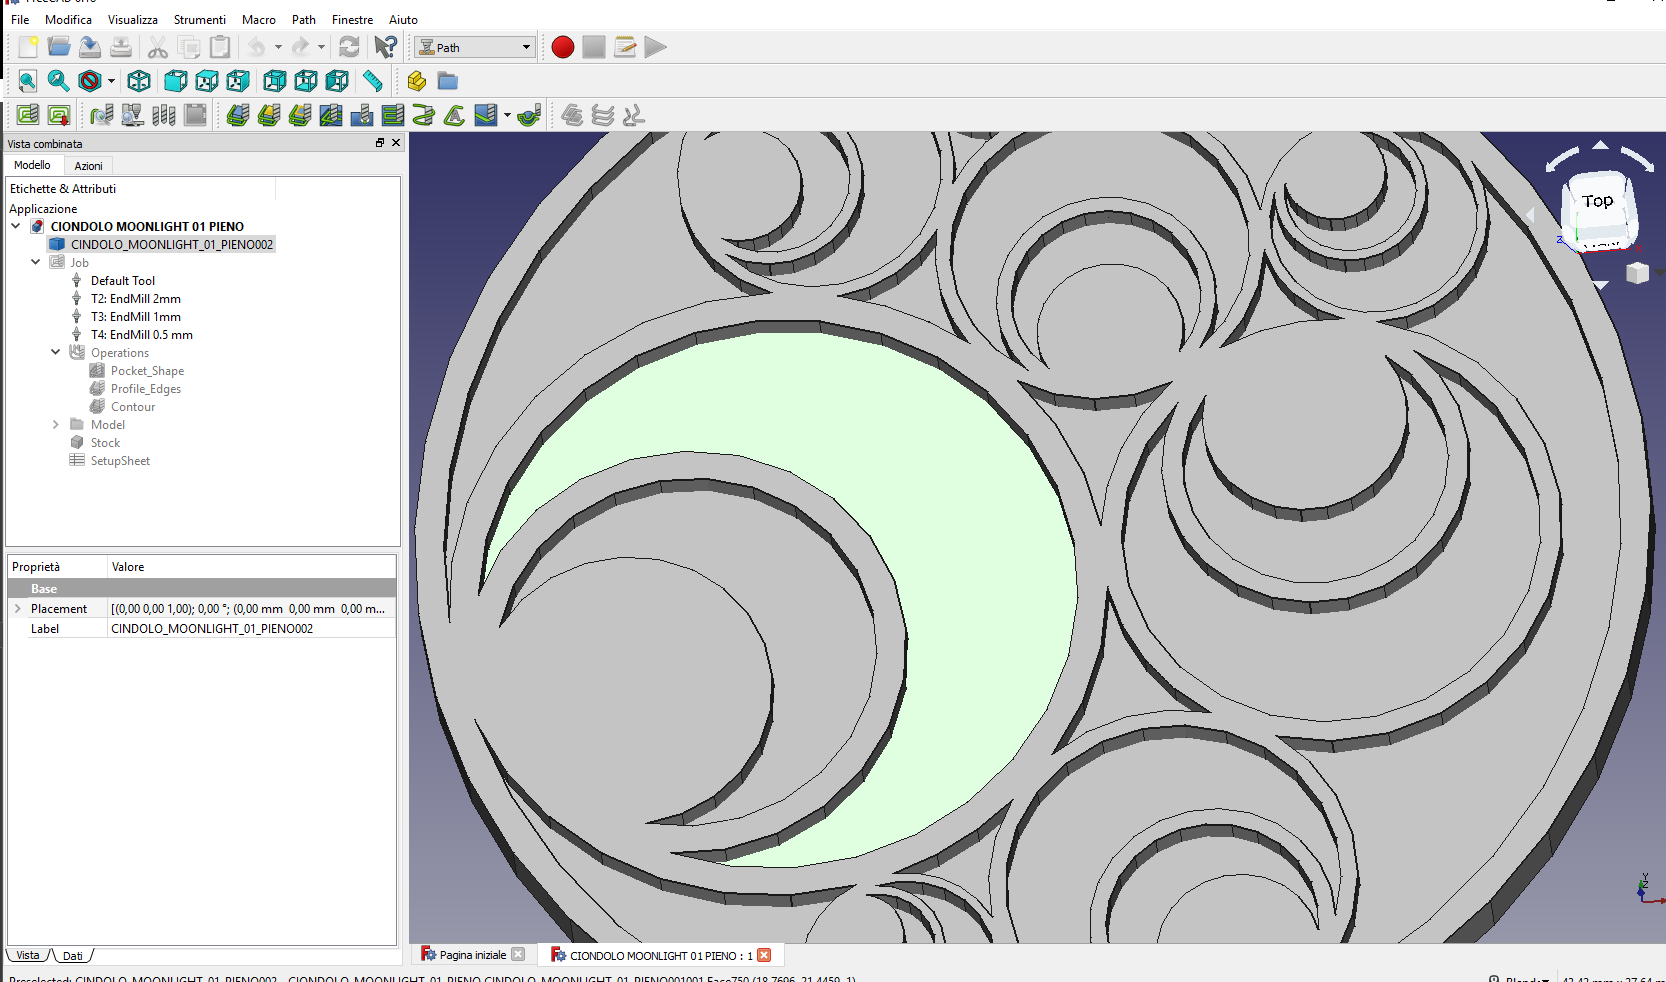Viewport: 1666px width, 982px height.
Task: Click the Label value field CINDOLO_MOONLIGHT_01_PIENO002
Action: (x=251, y=629)
